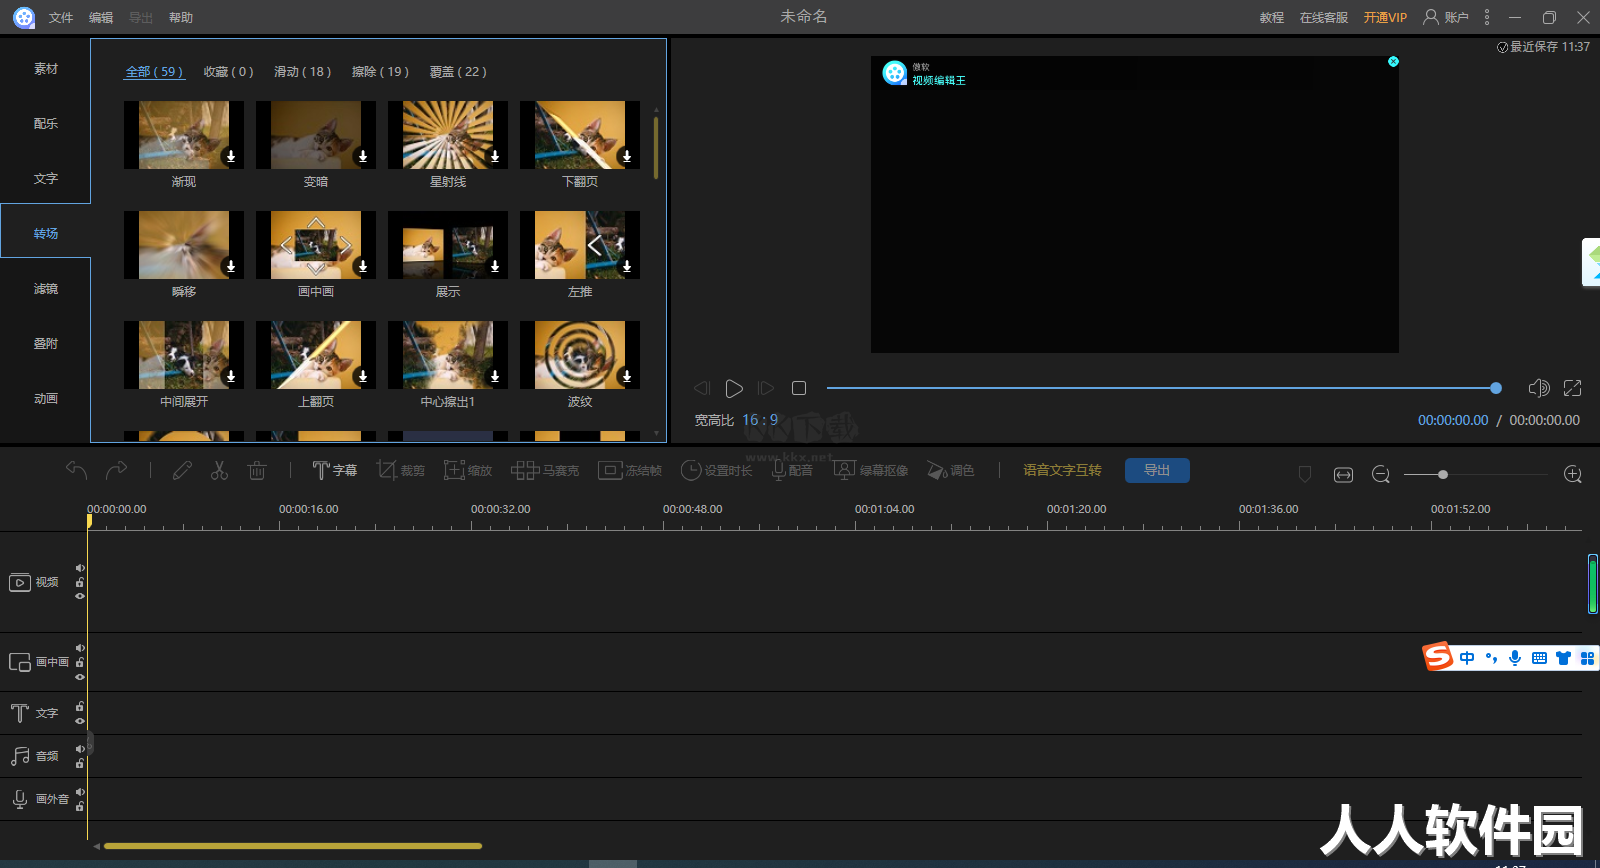
Task: Open the 配乐 music tab in sidebar
Action: coord(46,124)
